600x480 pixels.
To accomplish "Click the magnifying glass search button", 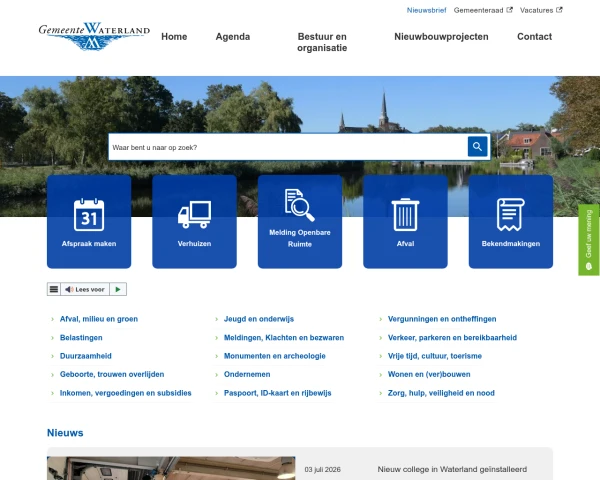I will click(477, 147).
